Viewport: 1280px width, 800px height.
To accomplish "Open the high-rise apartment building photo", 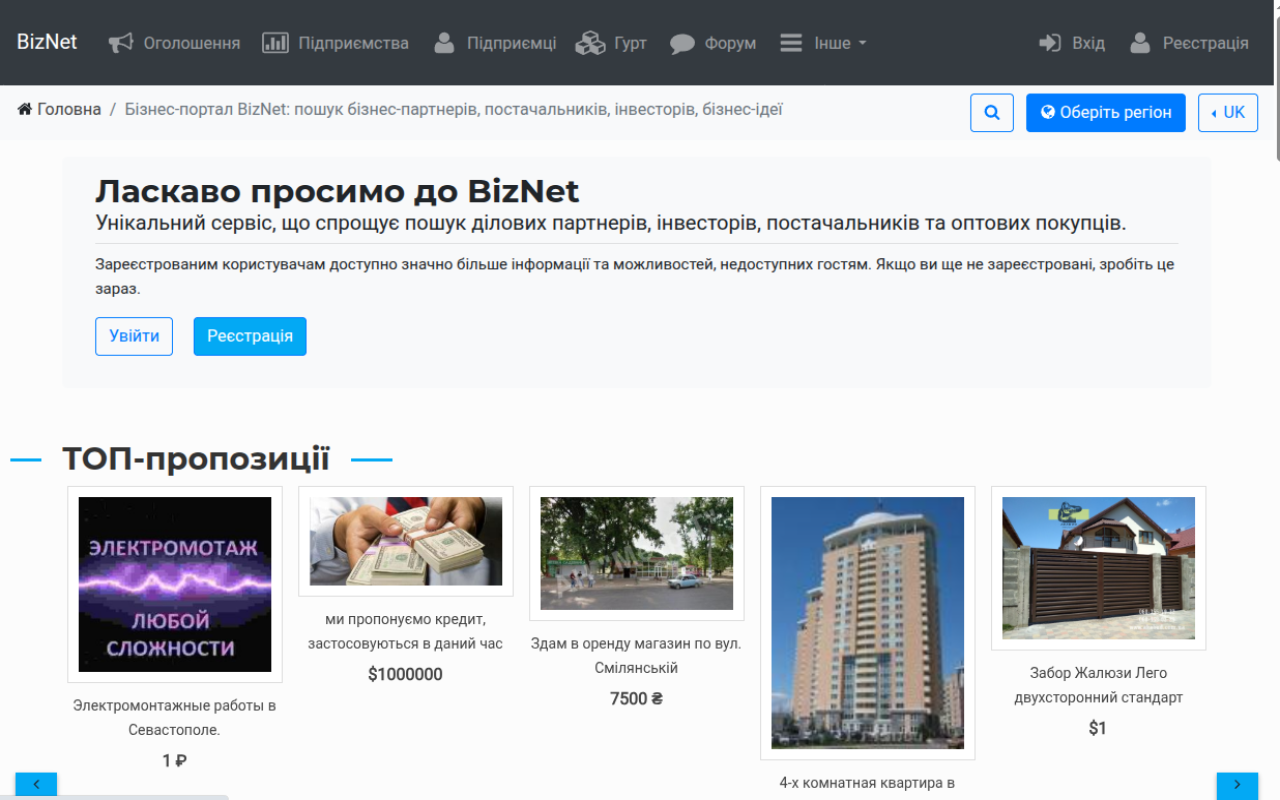I will pos(868,623).
